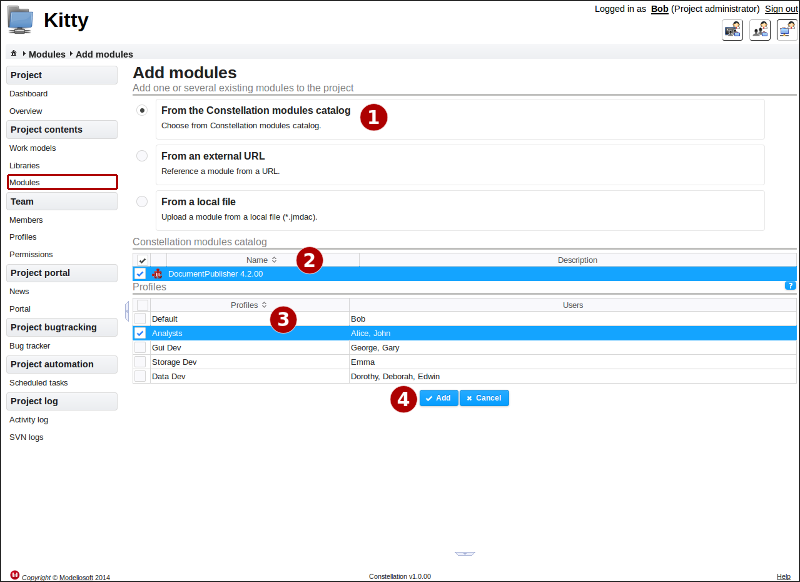Click the Users column header
Viewport: 800px width, 582px height.
coord(573,305)
